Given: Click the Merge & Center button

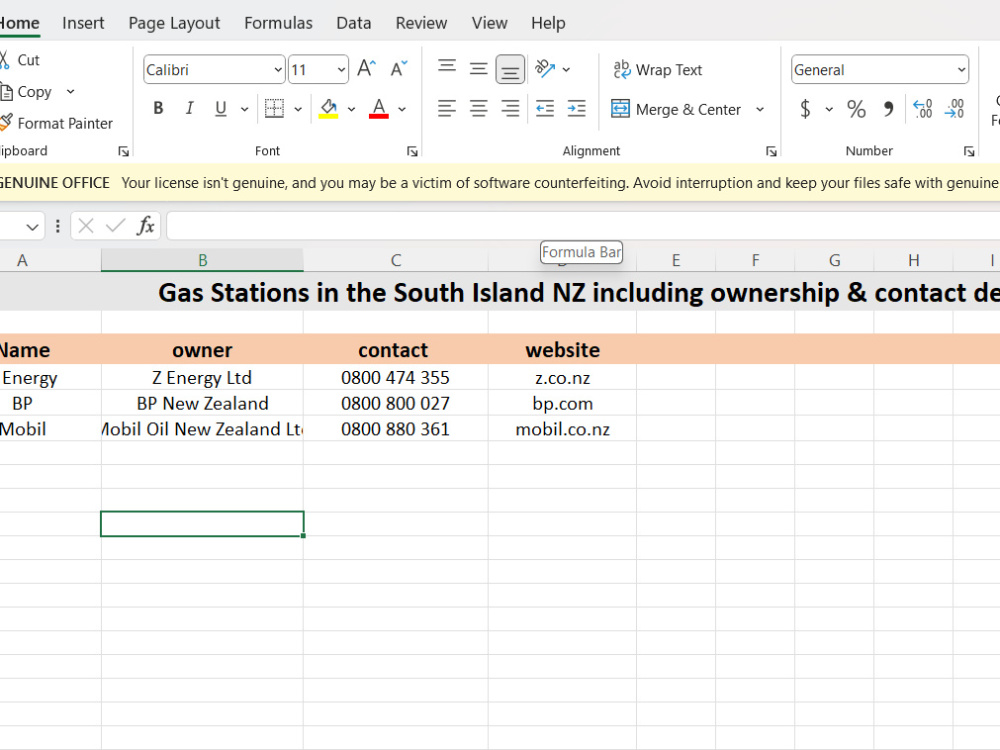Looking at the screenshot, I should click(x=677, y=109).
